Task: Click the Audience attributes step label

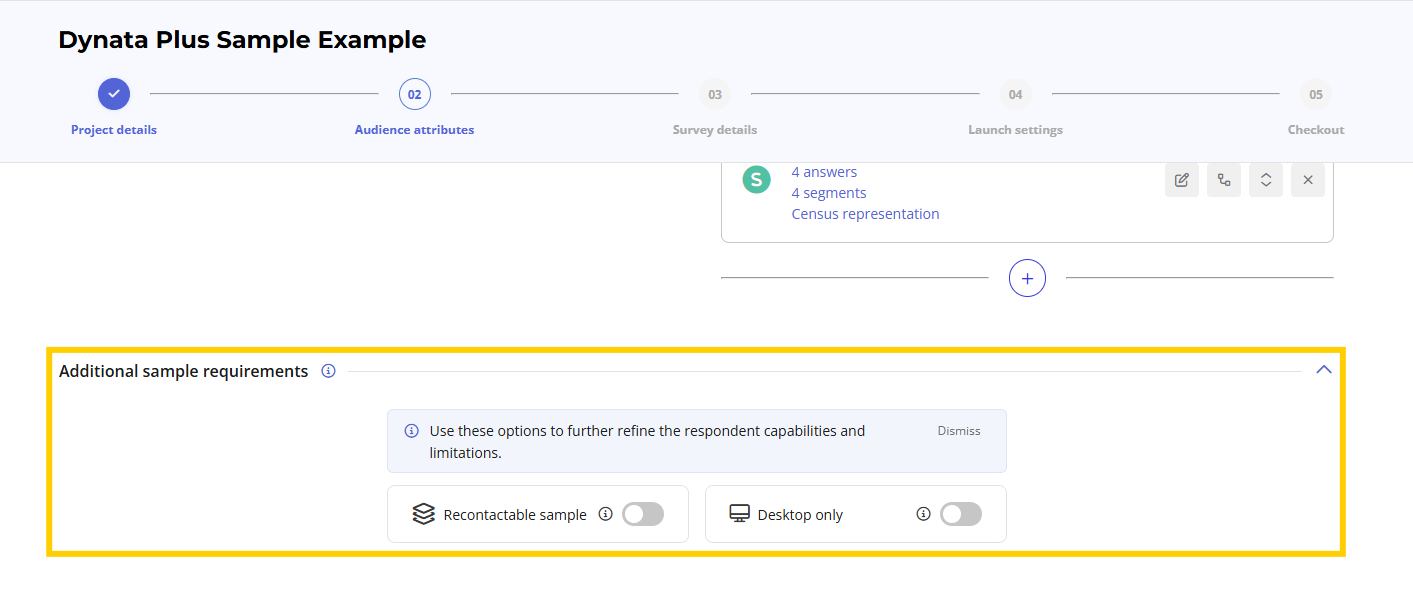Action: (x=415, y=130)
